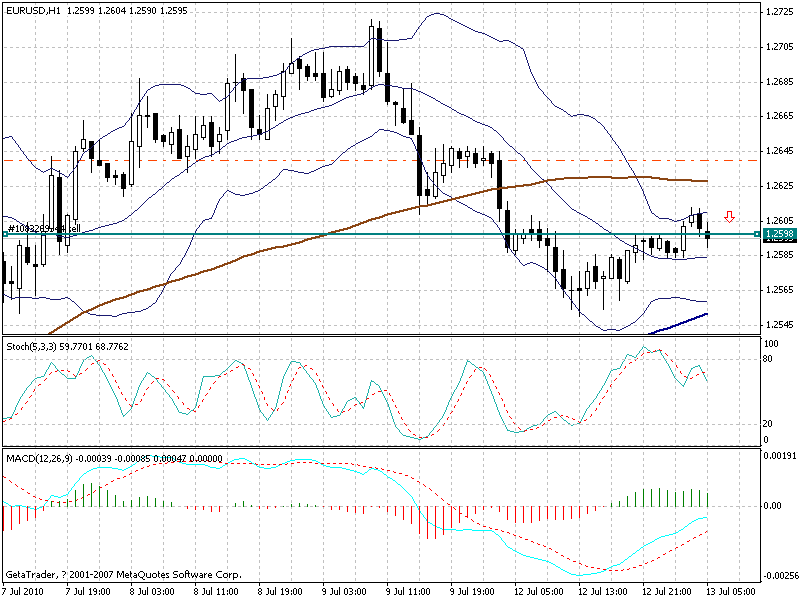Click the 1.2625 price scale label
The height and width of the screenshot is (600, 800).
point(780,185)
